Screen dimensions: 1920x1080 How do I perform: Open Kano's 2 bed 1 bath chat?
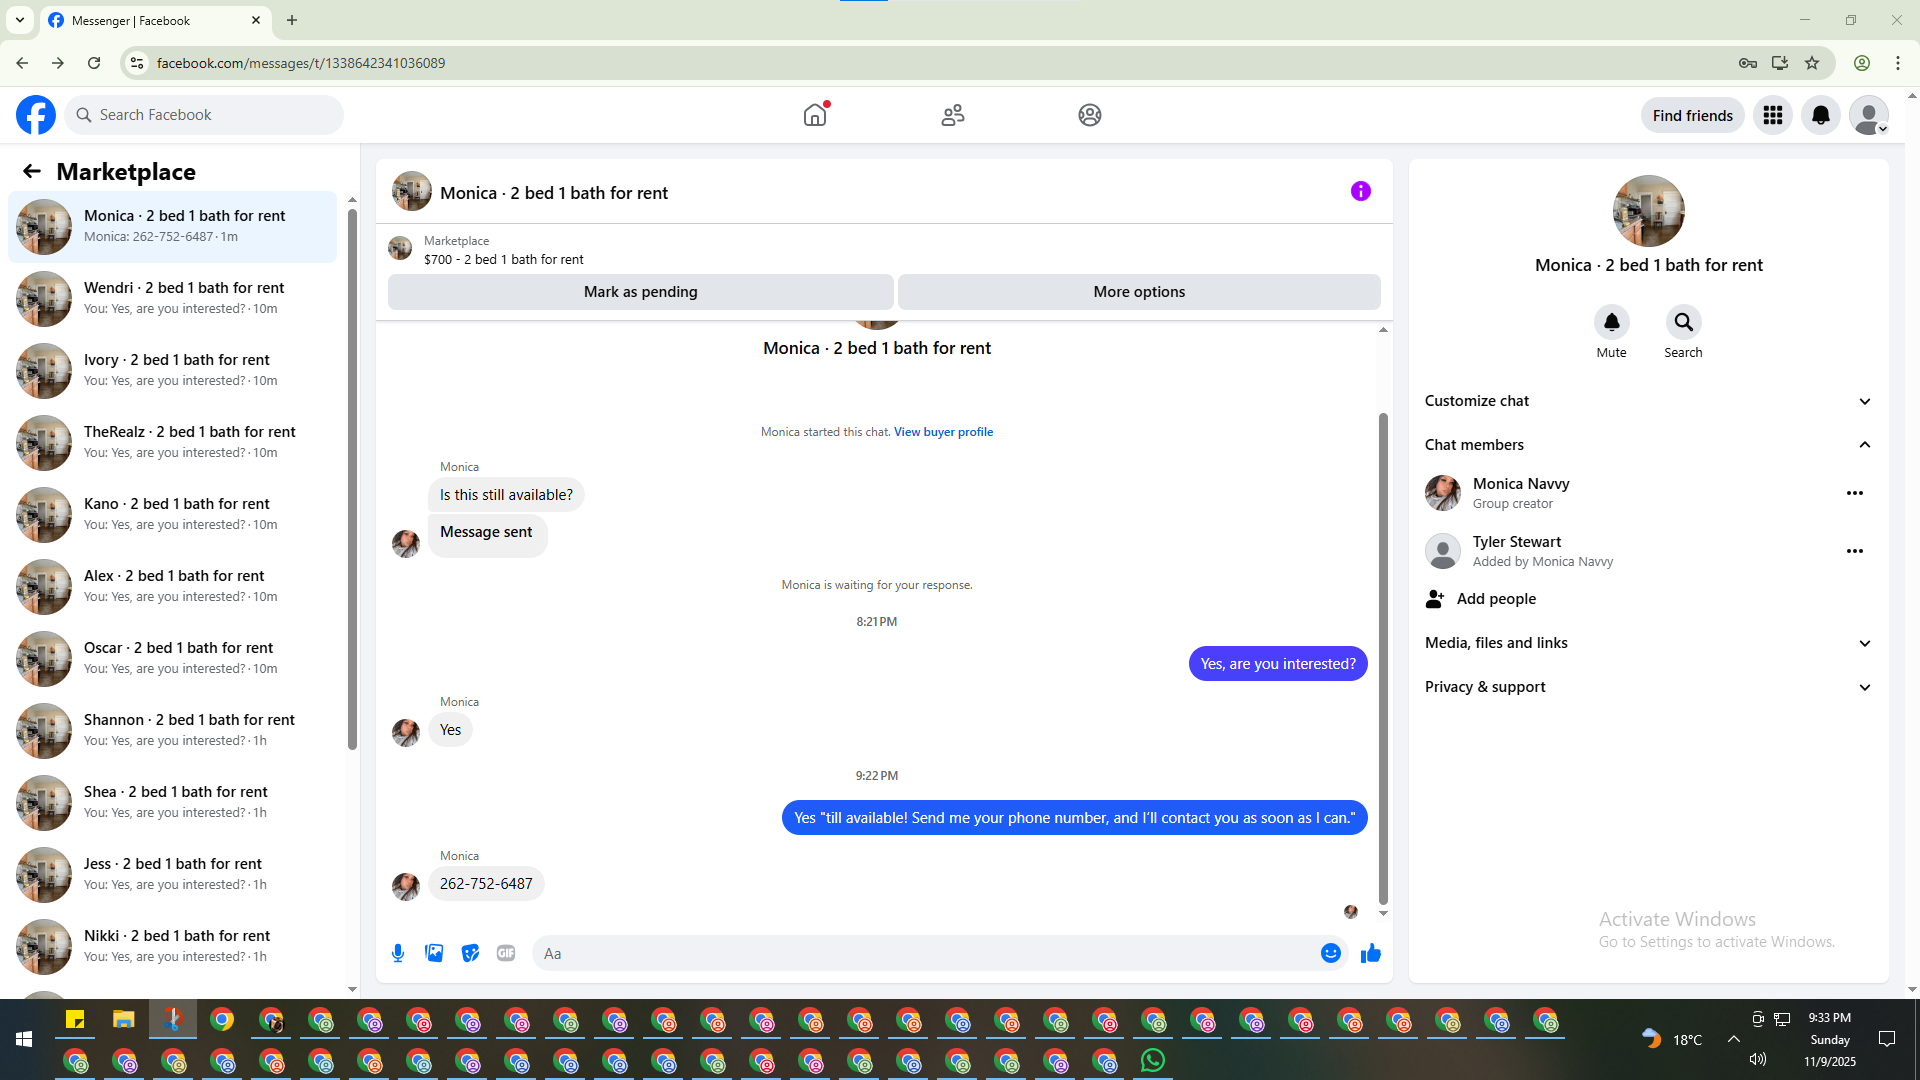click(x=172, y=515)
